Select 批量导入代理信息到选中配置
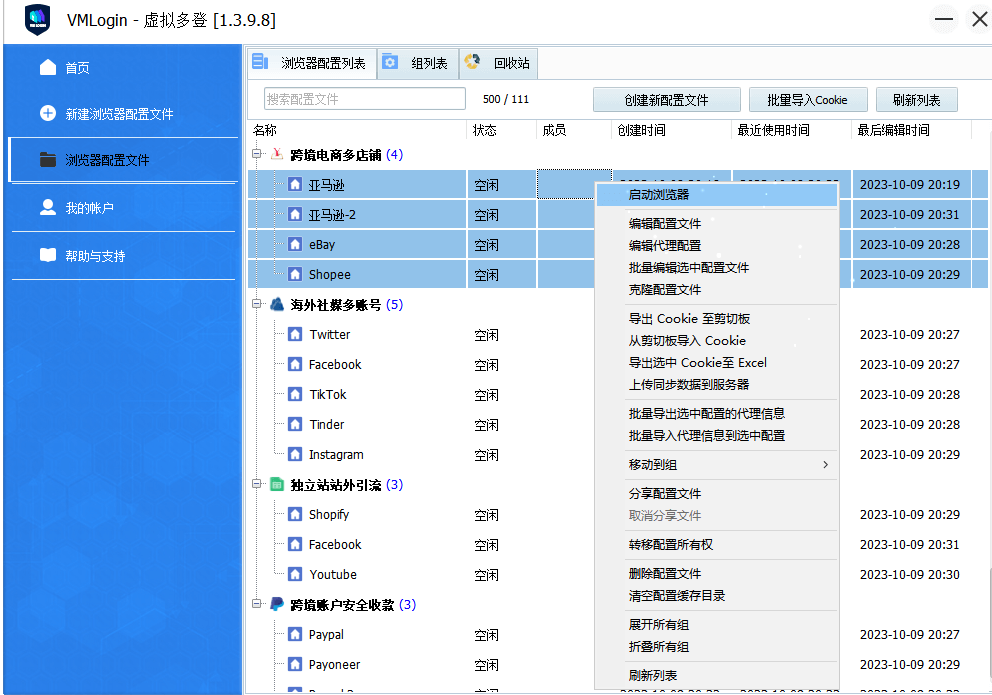Viewport: 992px width, 695px height. (717, 436)
